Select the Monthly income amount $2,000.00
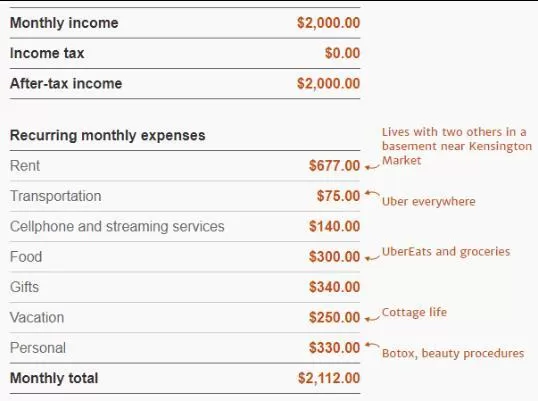538x401 pixels. pos(328,23)
